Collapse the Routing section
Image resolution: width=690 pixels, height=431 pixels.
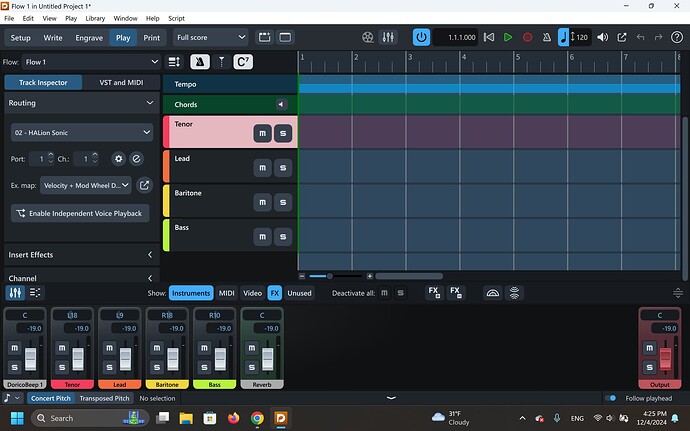click(150, 103)
